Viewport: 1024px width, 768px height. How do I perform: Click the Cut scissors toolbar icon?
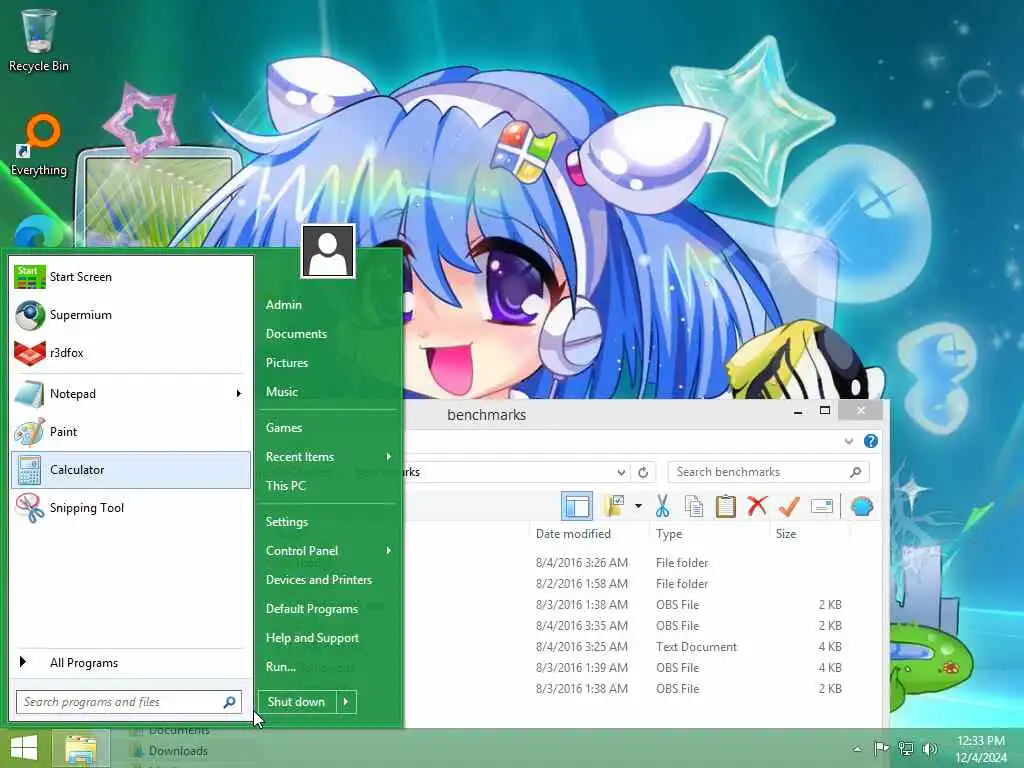click(662, 506)
